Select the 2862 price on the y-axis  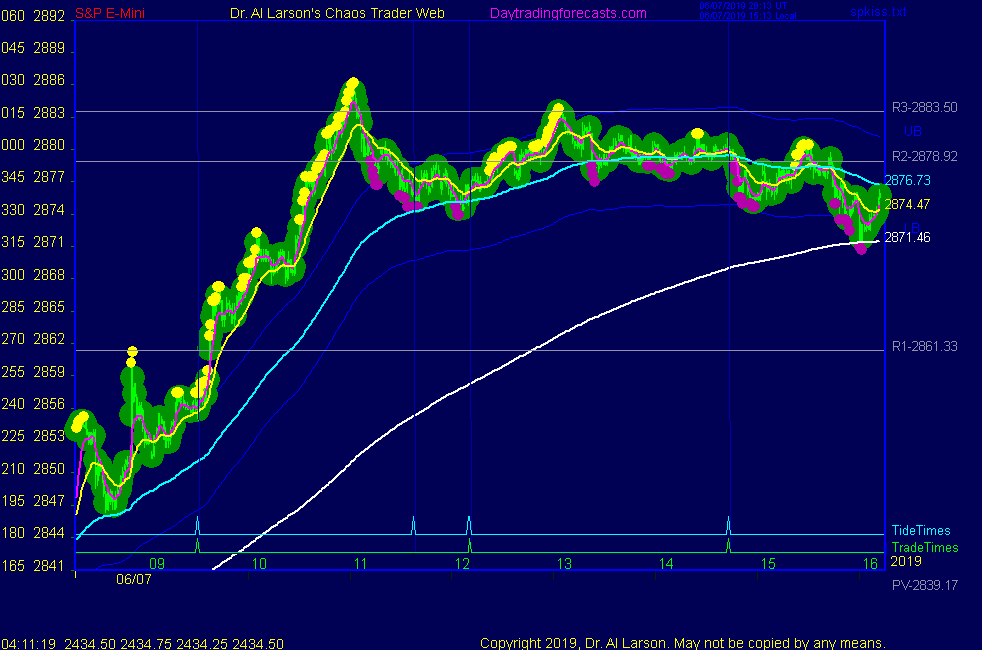[x=49, y=339]
